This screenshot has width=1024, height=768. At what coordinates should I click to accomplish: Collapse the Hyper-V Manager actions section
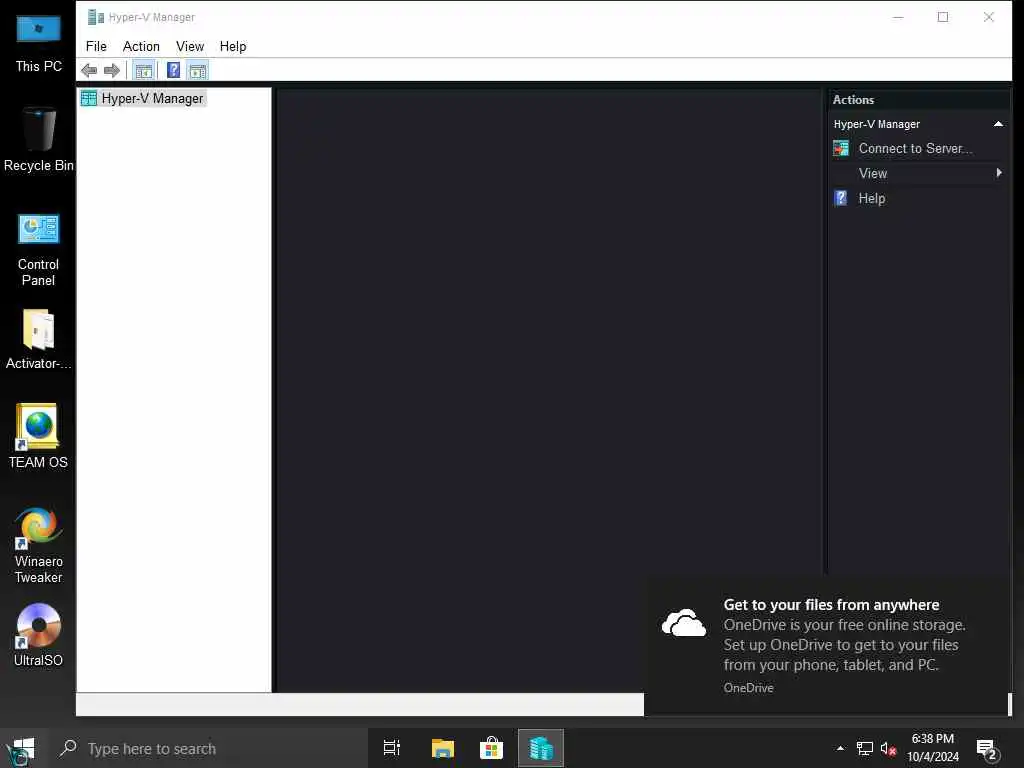998,124
